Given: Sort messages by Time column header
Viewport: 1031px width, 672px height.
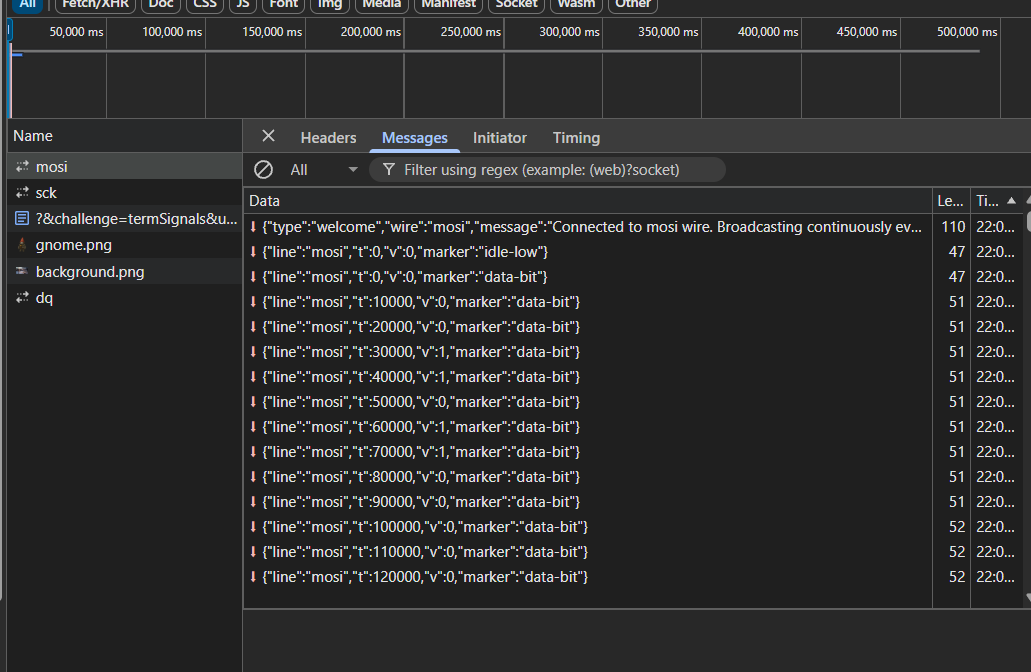Looking at the screenshot, I should tap(997, 201).
